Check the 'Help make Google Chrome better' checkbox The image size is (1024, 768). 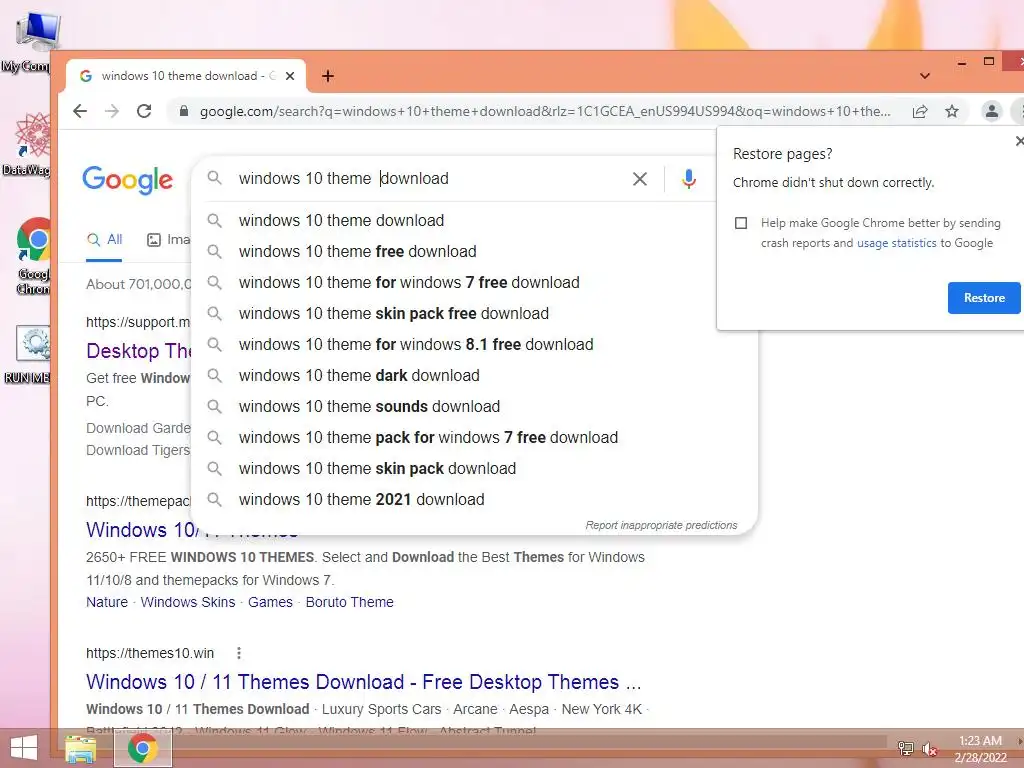tap(741, 223)
